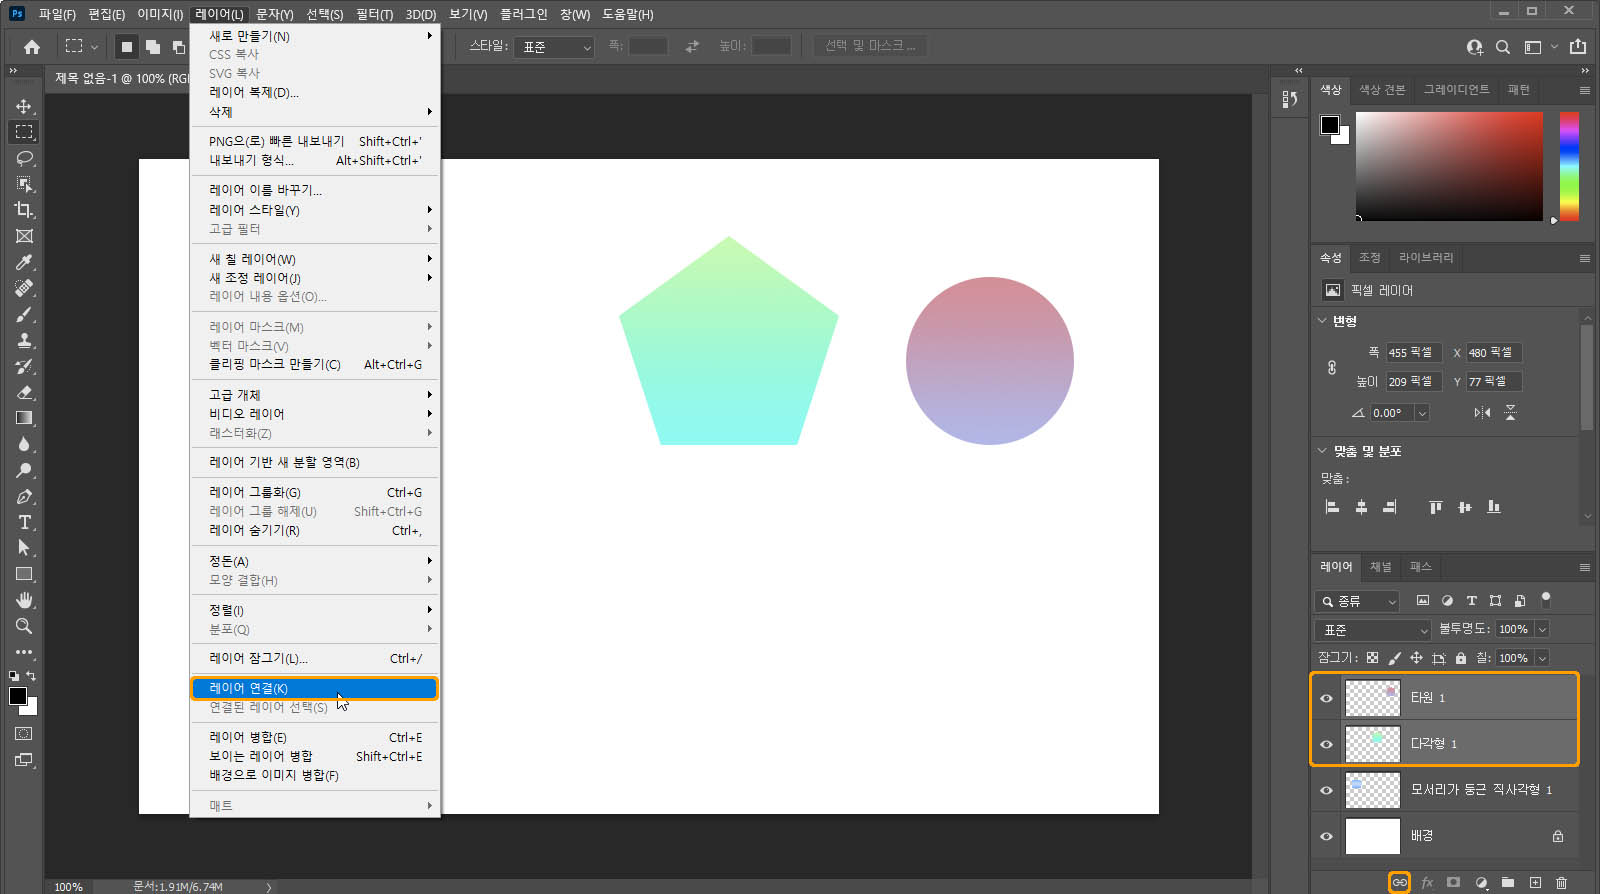Click the X 480 픽셀 field

coord(1493,353)
